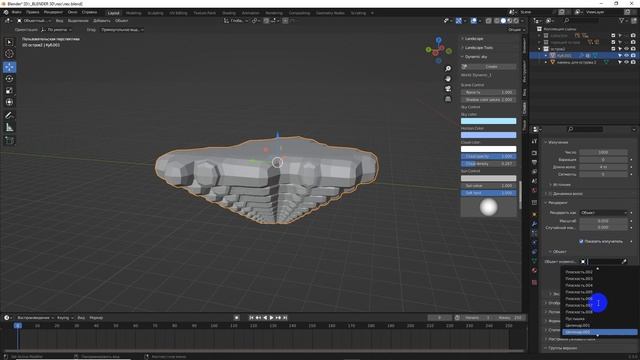The width and height of the screenshot is (640, 360).
Task: Hide the stones collection row eye icon
Action: coord(627,62)
